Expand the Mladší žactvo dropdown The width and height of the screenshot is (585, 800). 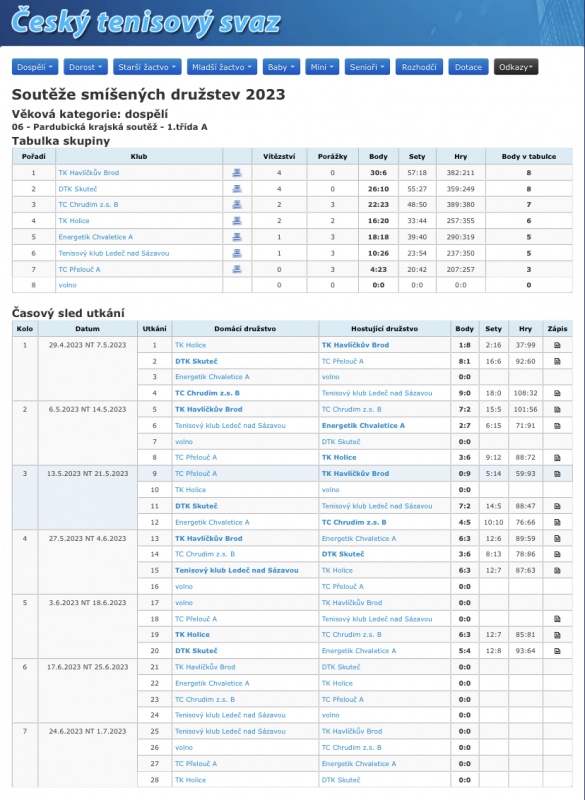tap(222, 67)
